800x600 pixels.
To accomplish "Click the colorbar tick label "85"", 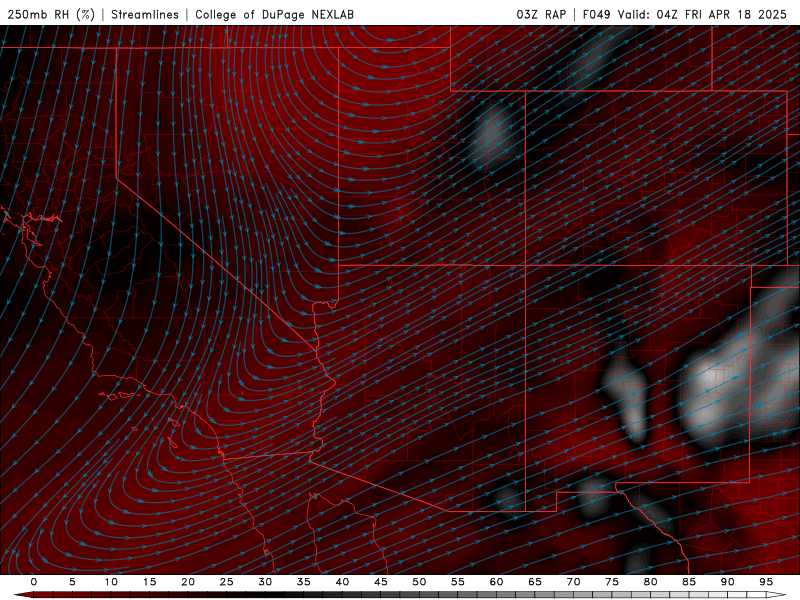I will pyautogui.click(x=689, y=582).
